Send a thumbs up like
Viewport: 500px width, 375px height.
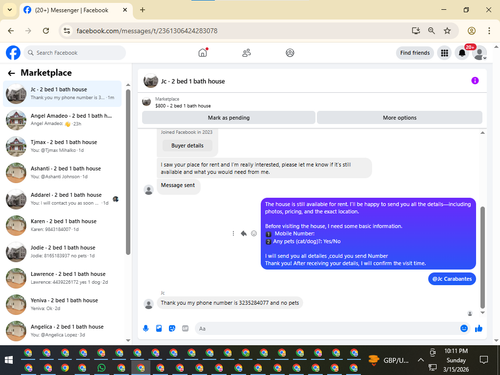(479, 328)
